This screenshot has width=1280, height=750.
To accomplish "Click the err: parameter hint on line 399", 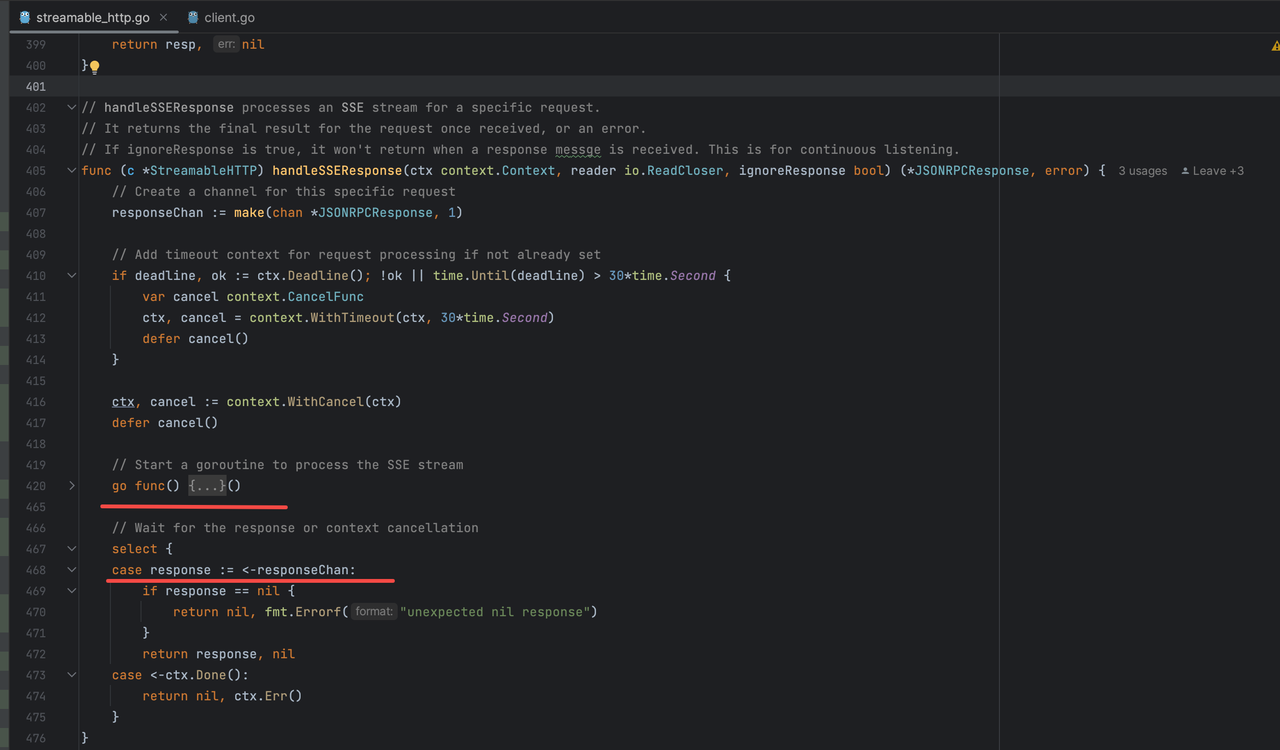I will click(226, 44).
